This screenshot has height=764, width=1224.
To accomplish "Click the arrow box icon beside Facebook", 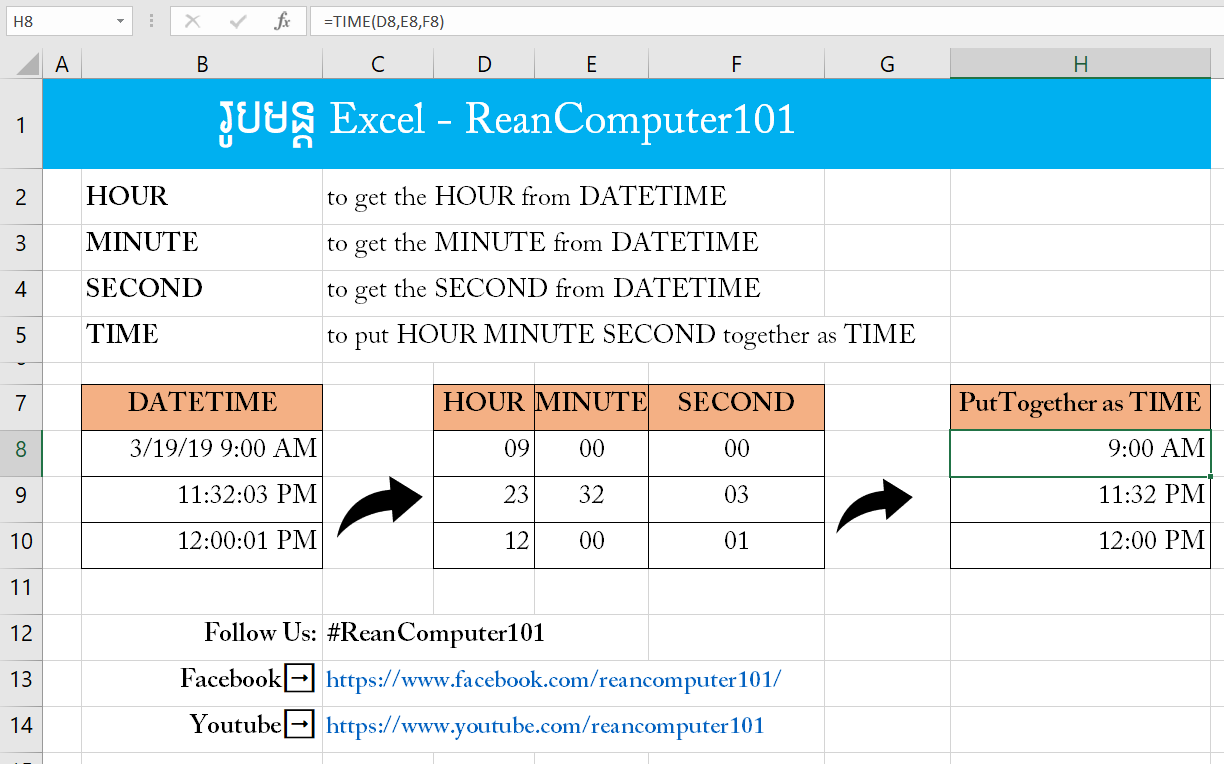I will [x=300, y=679].
